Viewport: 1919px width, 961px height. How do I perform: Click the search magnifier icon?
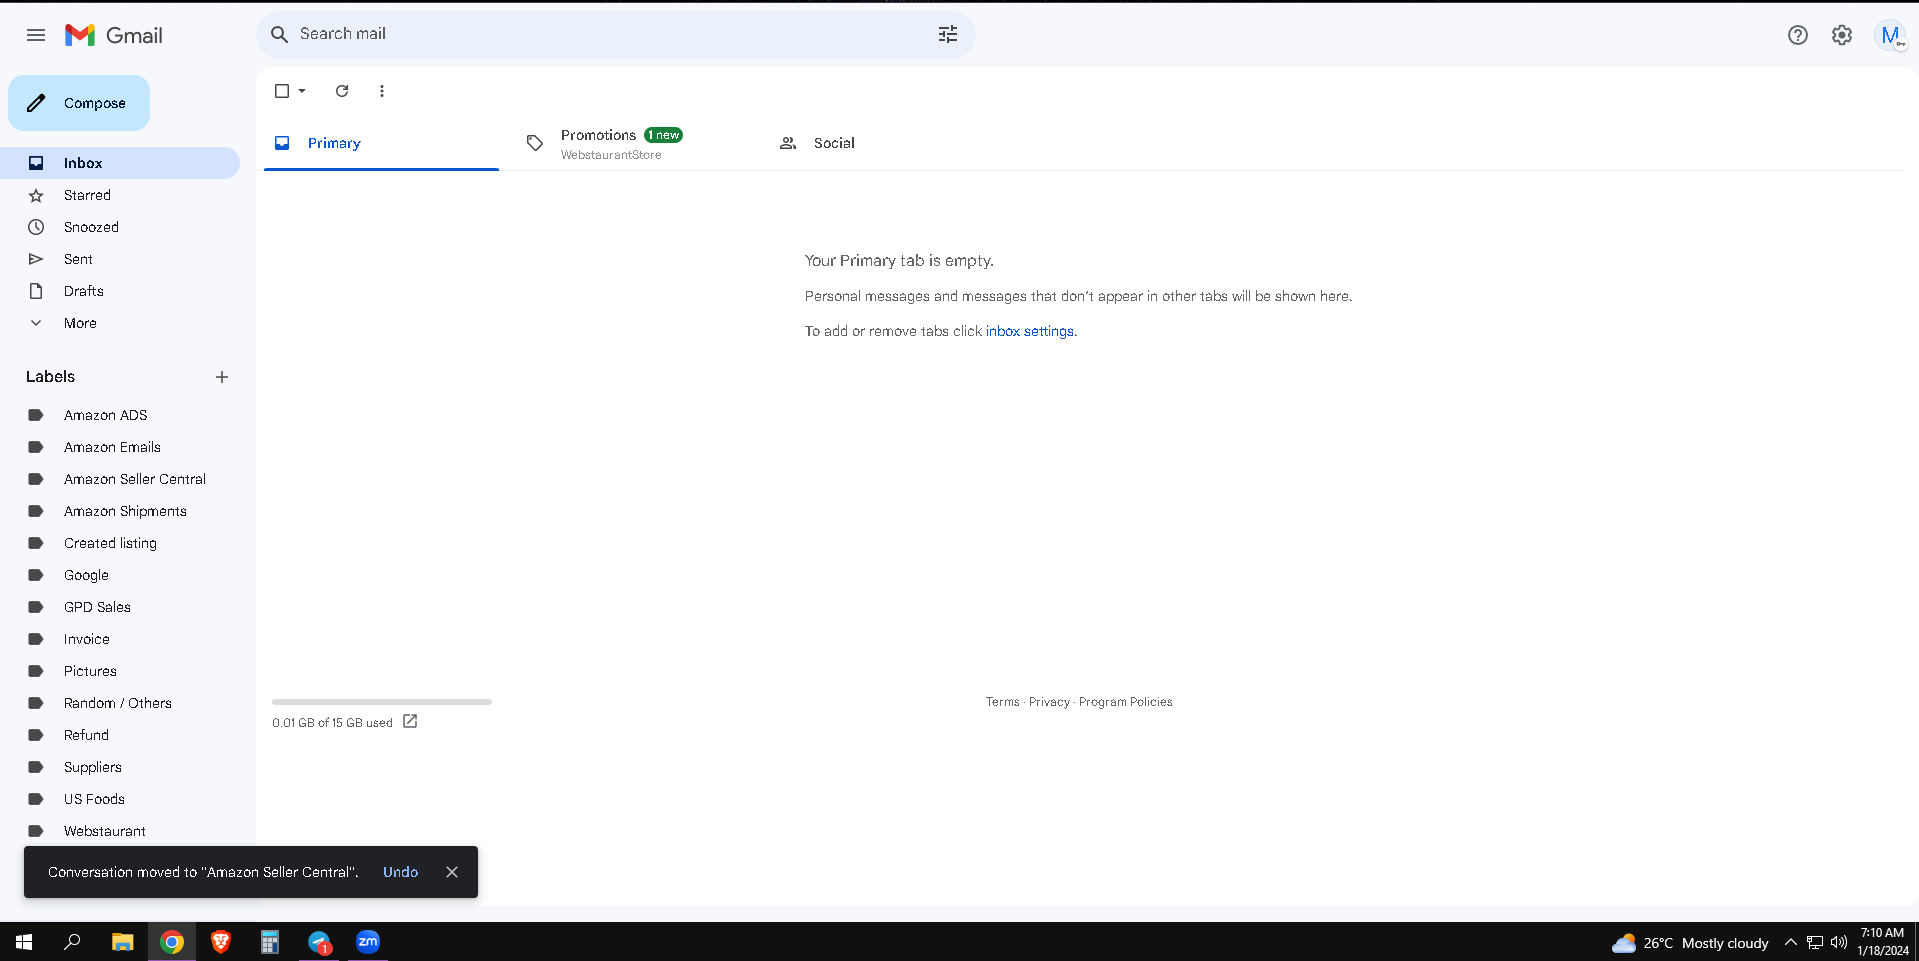280,34
